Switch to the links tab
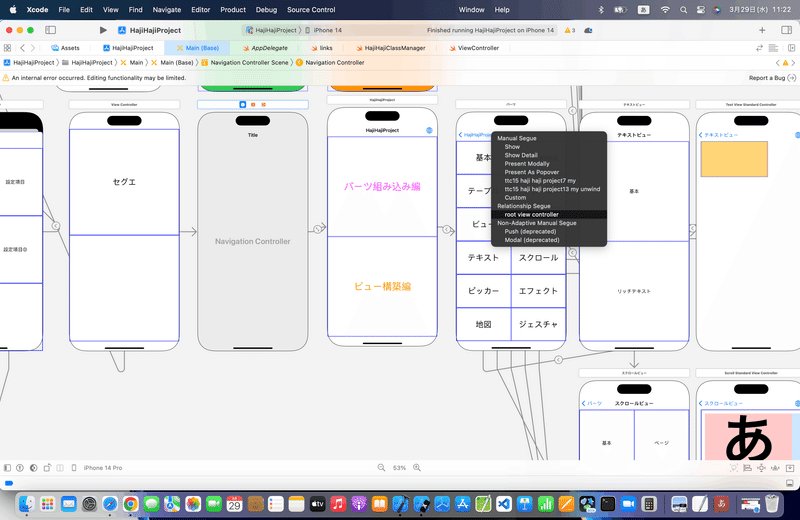The image size is (800, 520). [x=322, y=48]
